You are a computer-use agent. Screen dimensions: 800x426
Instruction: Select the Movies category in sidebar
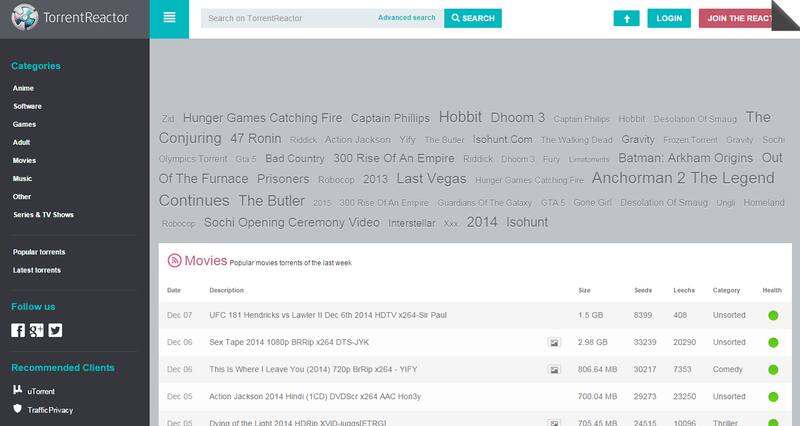pos(26,160)
